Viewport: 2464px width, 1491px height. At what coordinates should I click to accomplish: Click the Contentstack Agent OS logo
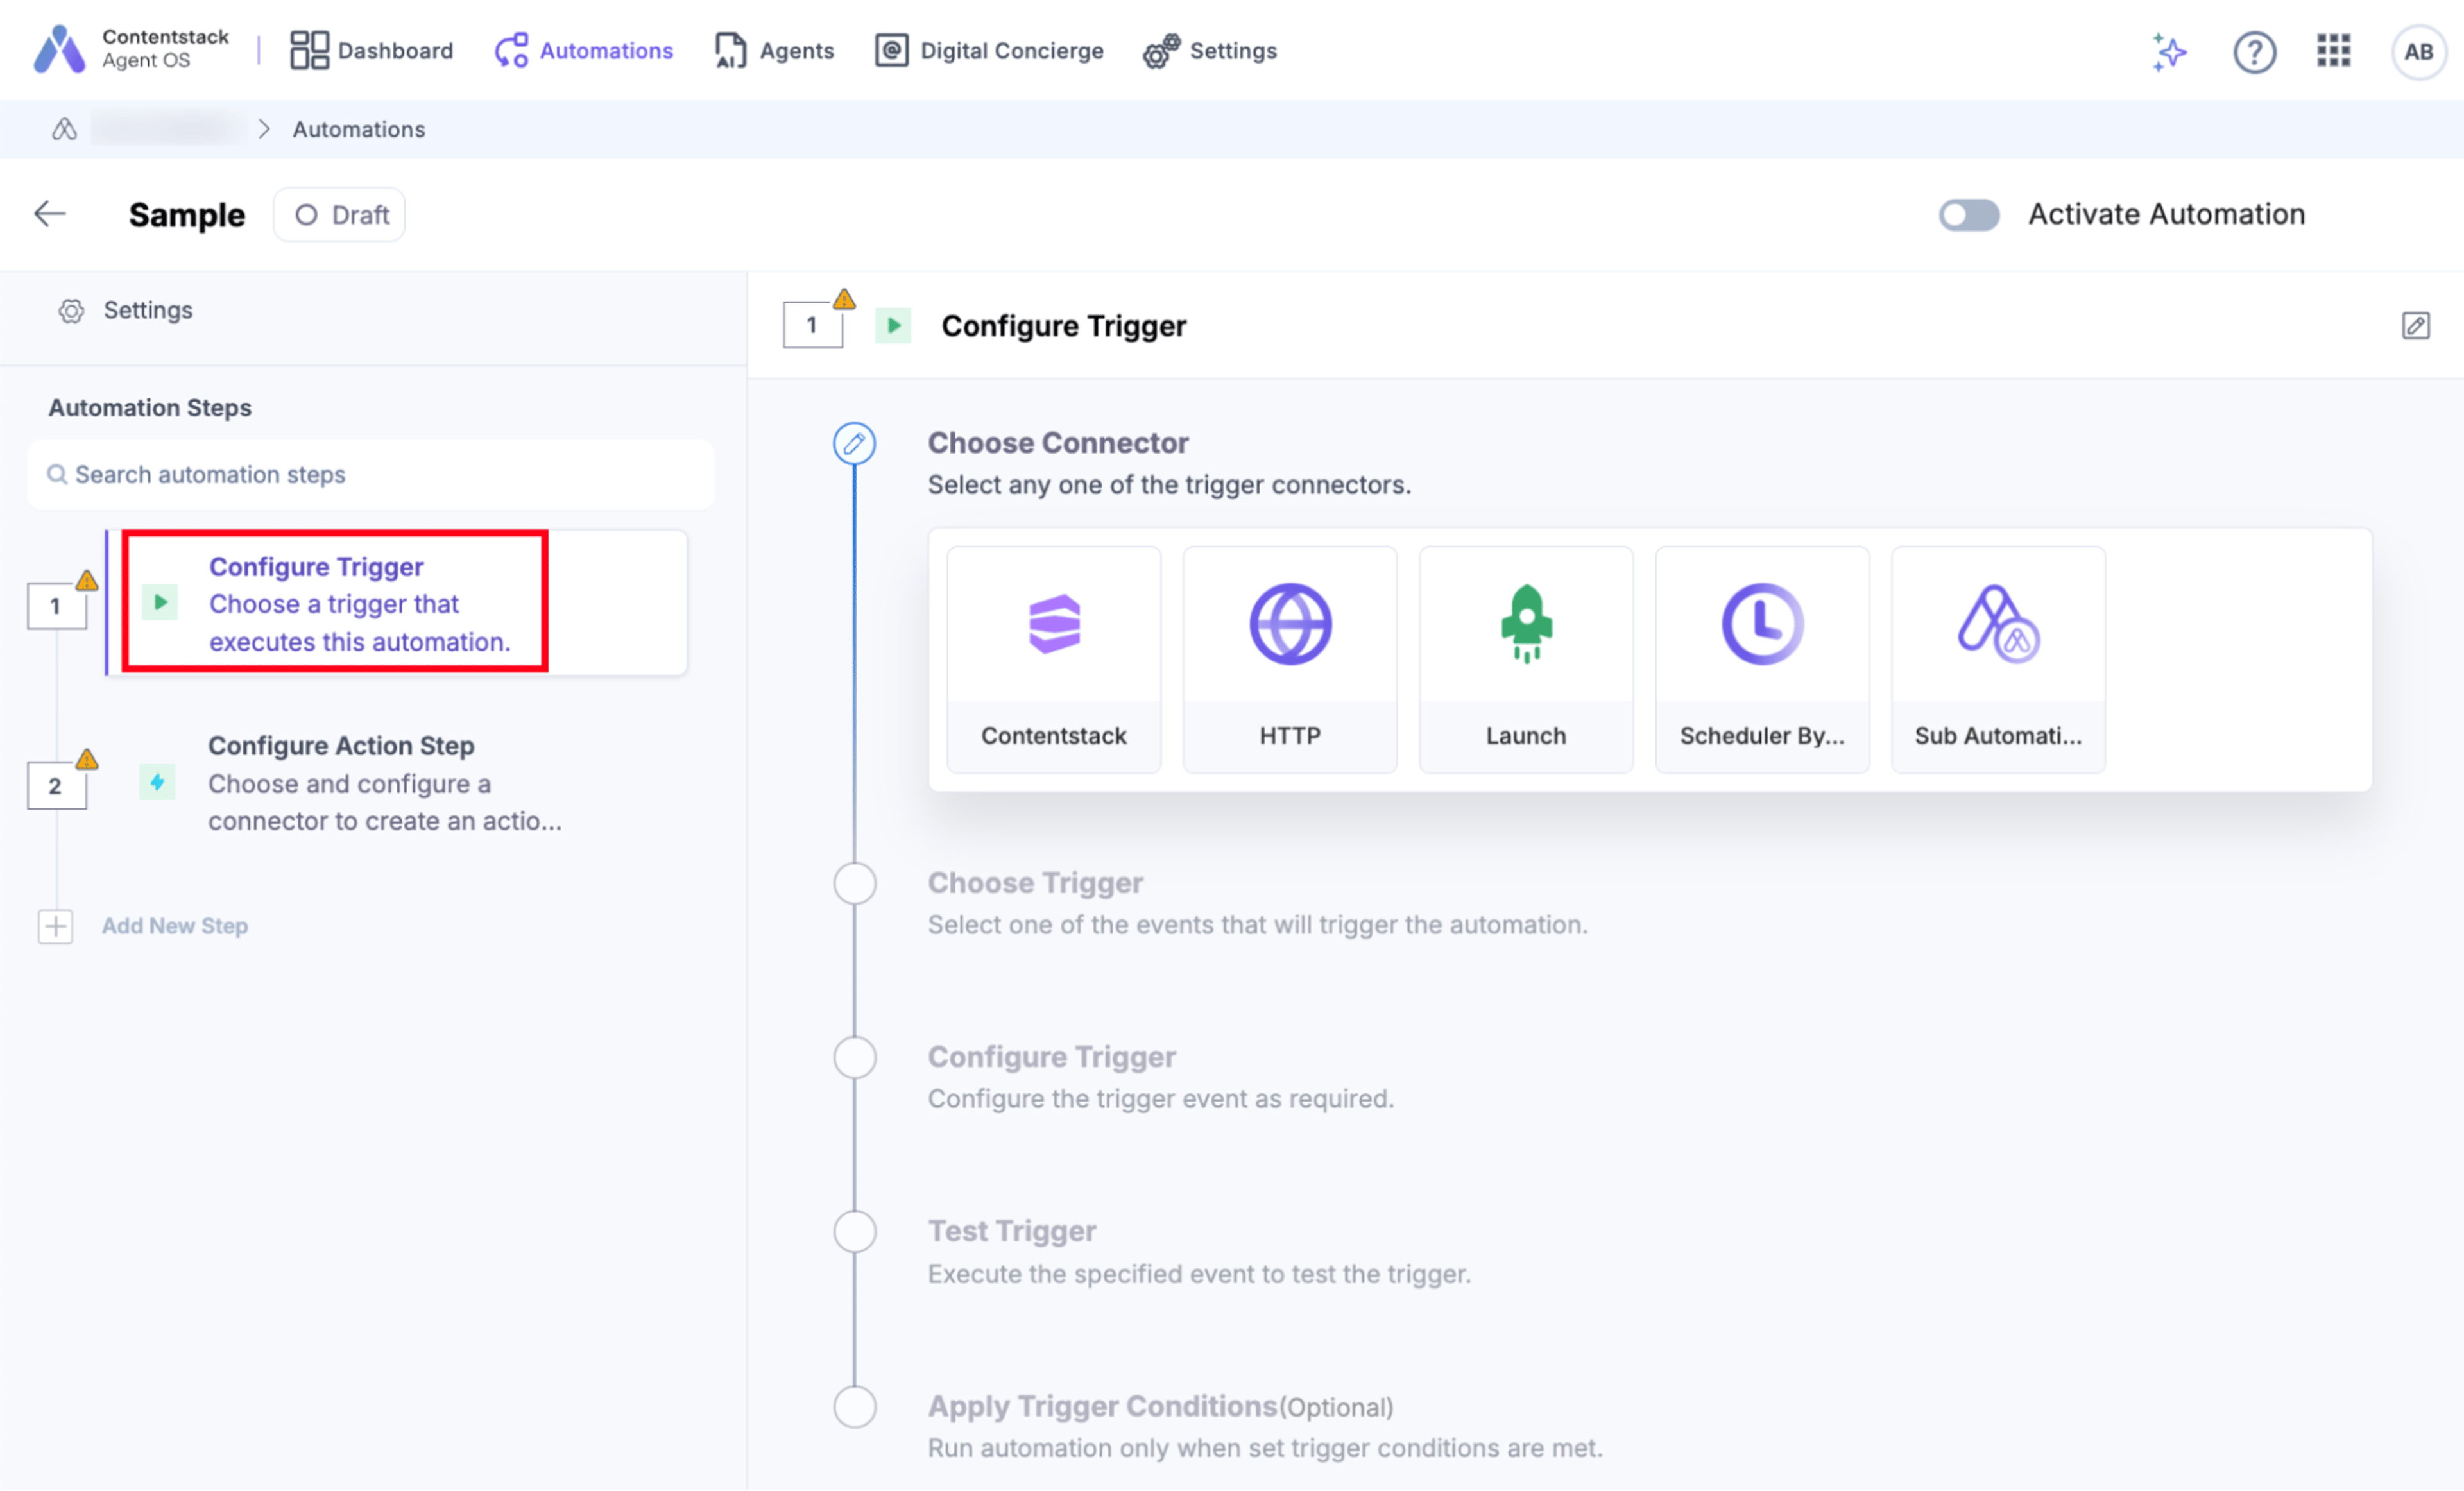(x=131, y=49)
